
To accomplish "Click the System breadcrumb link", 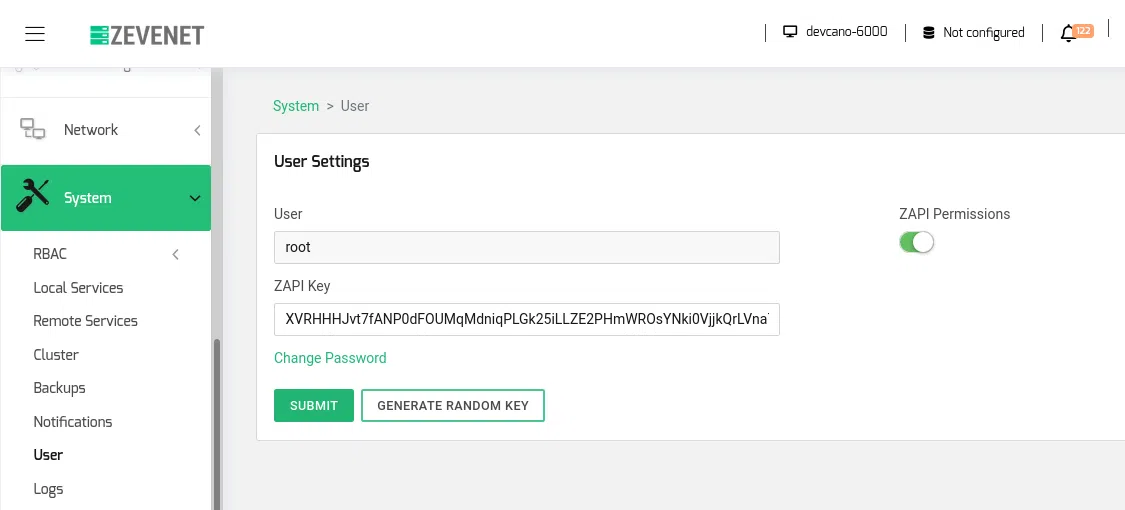I will (296, 106).
